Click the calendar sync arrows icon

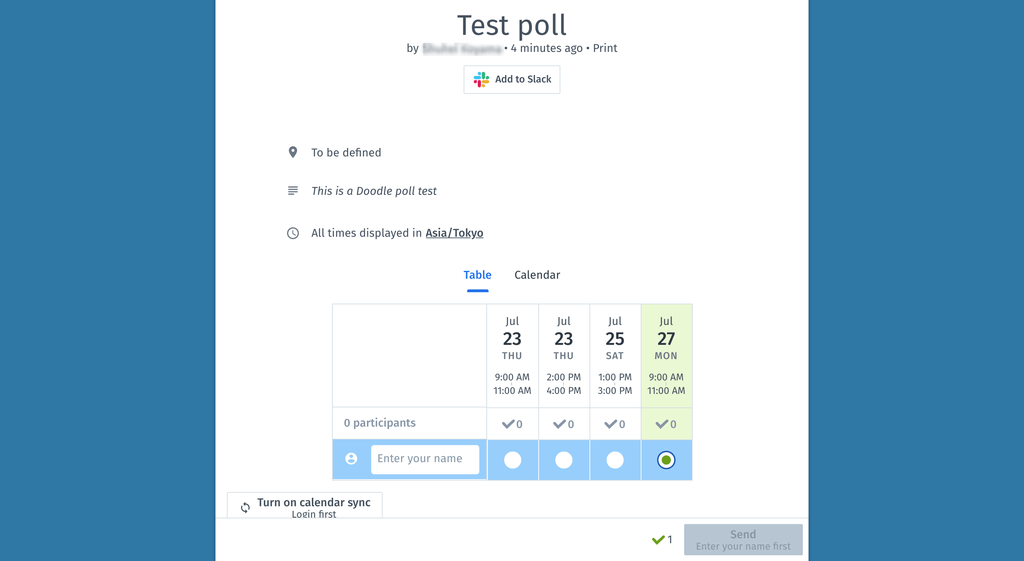tap(245, 507)
